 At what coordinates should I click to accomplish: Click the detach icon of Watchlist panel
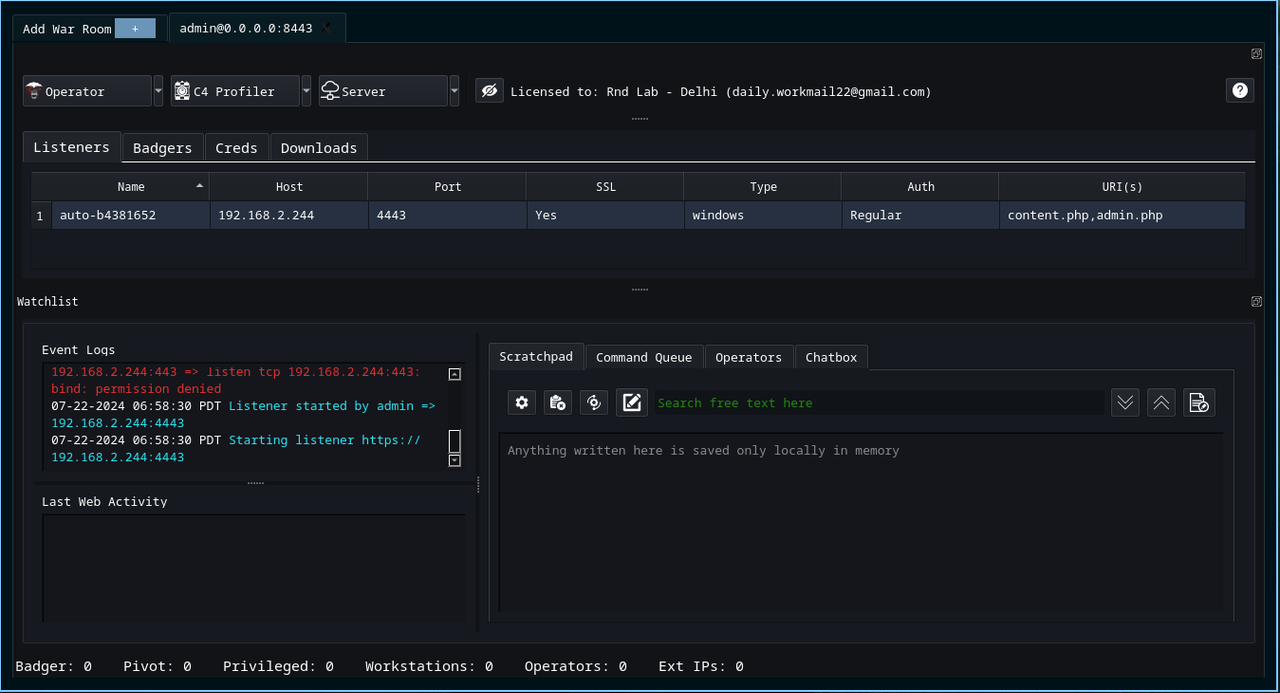[1257, 301]
